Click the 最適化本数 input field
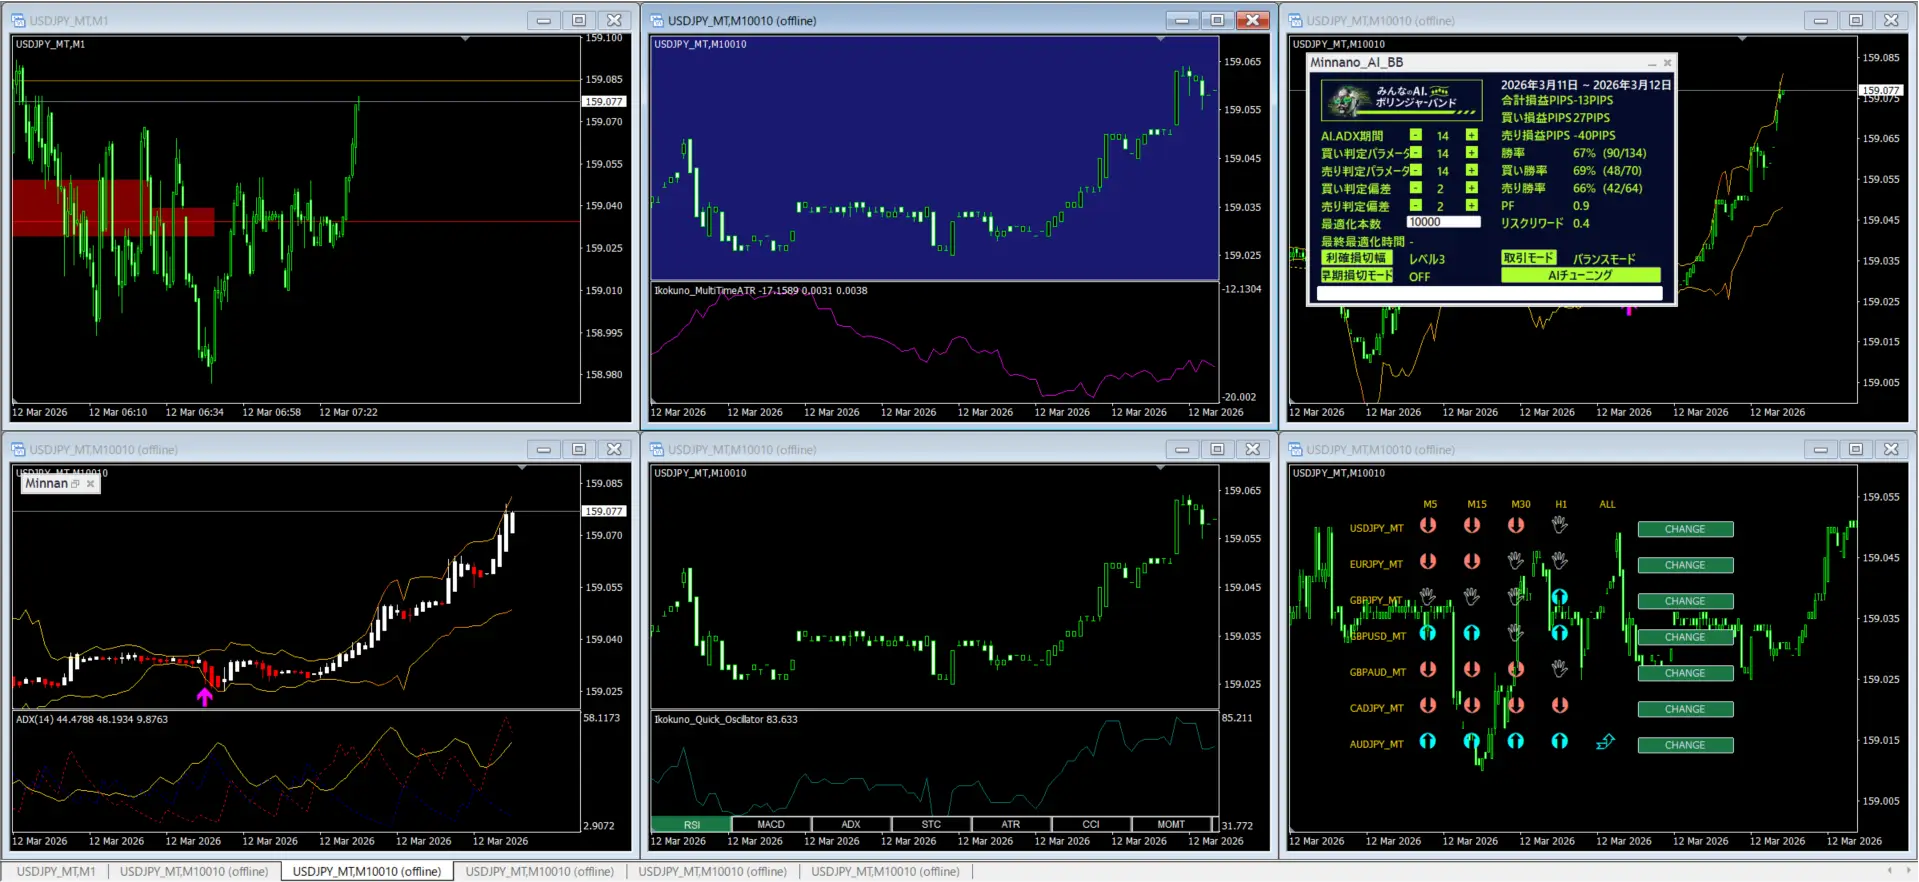The width and height of the screenshot is (1919, 882). pos(1442,223)
